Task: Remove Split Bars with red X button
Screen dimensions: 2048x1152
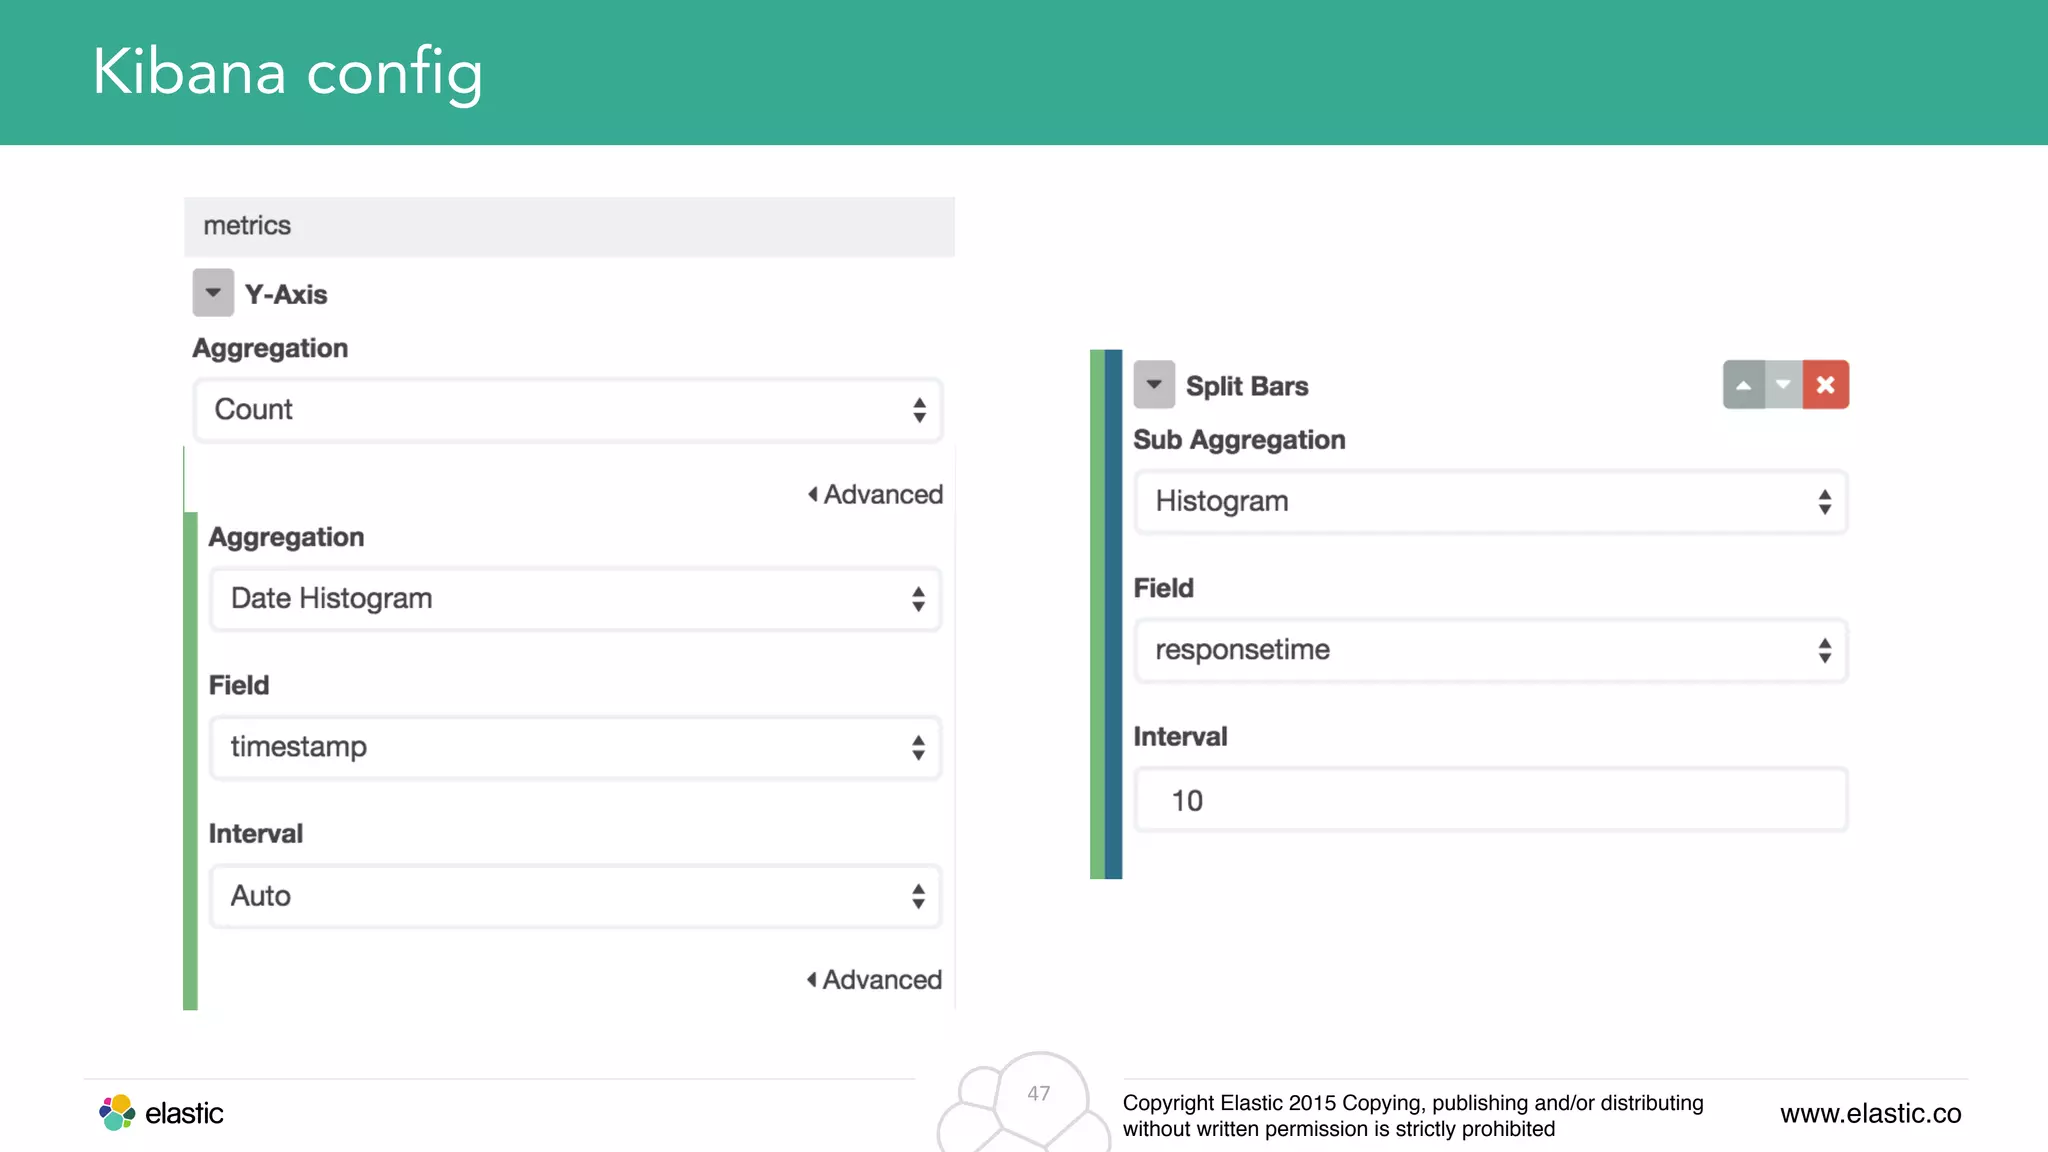Action: click(1826, 385)
